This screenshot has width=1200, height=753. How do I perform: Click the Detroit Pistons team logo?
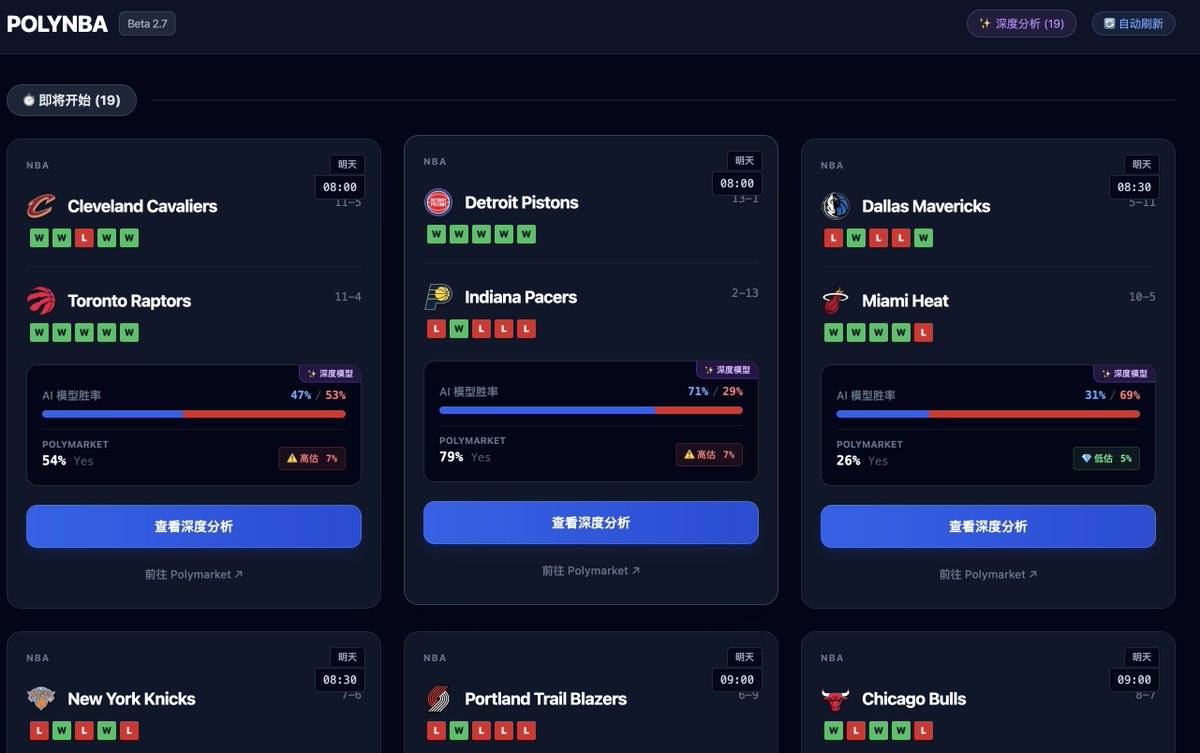pos(437,202)
